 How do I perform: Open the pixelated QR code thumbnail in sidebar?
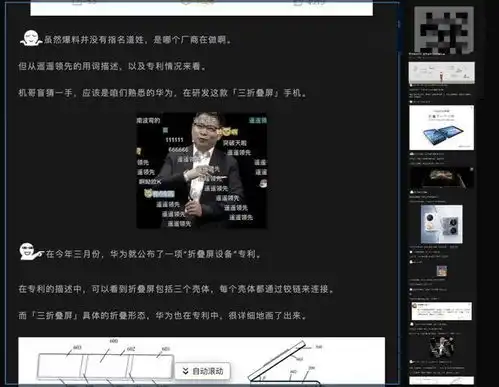coord(444,30)
